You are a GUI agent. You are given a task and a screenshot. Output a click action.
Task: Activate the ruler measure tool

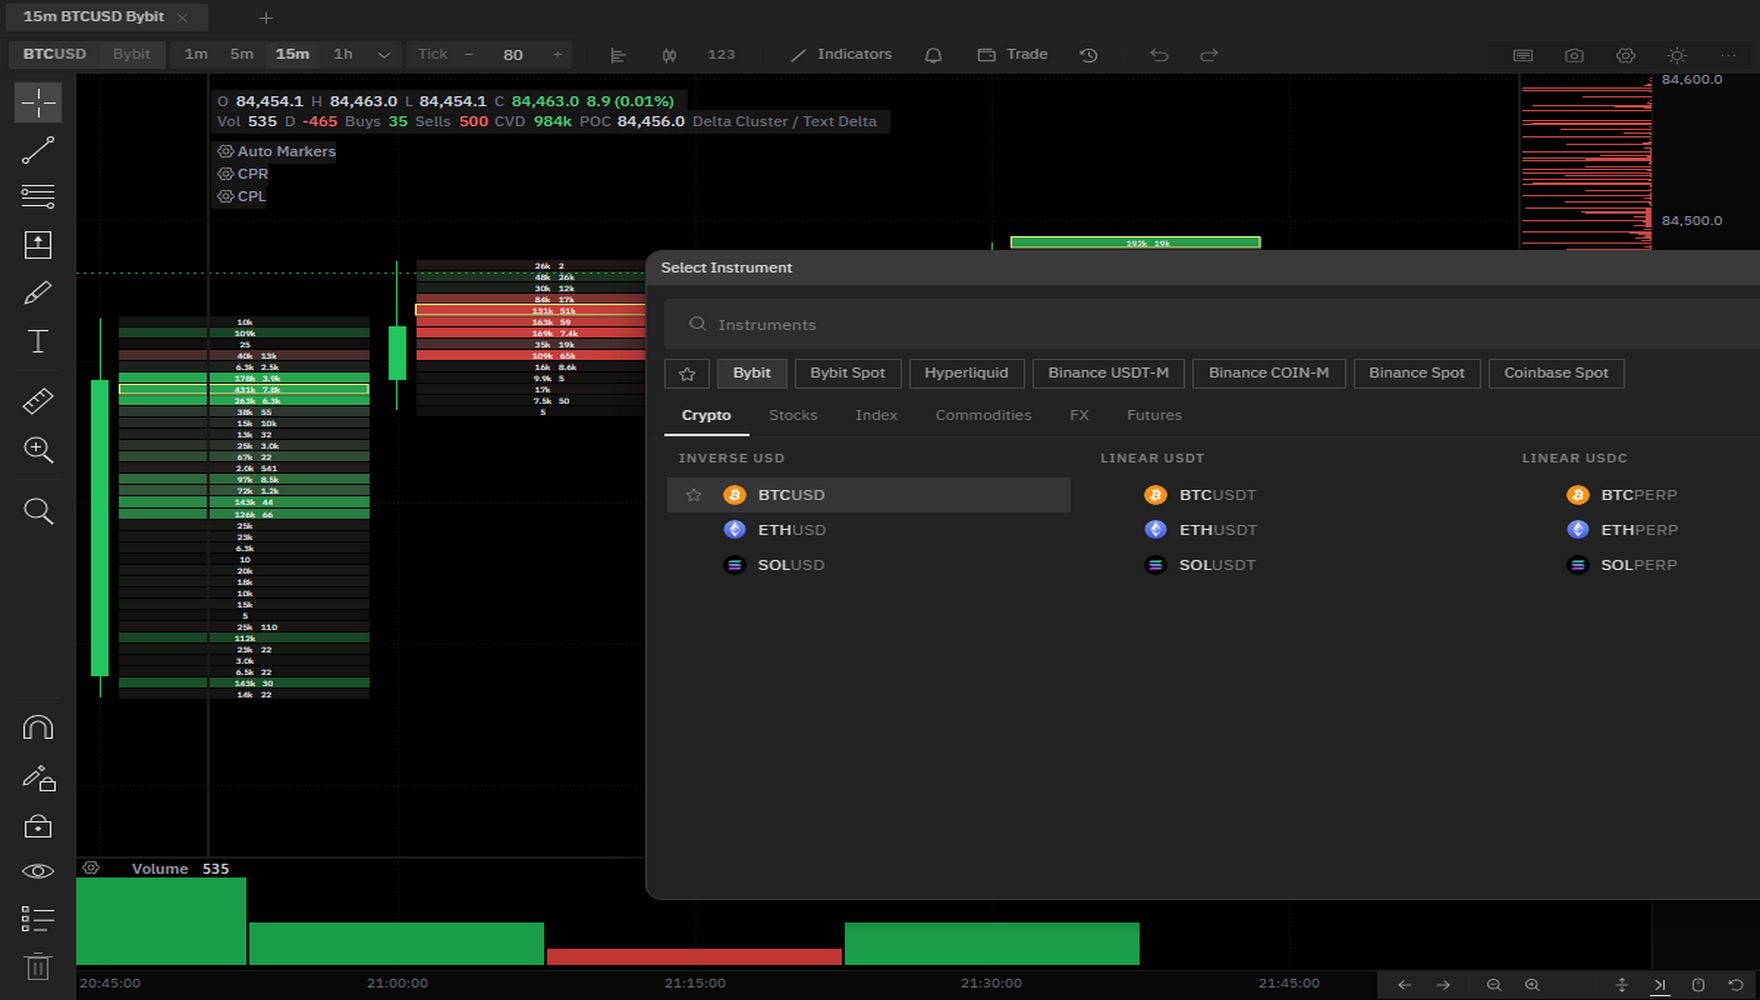[x=38, y=401]
